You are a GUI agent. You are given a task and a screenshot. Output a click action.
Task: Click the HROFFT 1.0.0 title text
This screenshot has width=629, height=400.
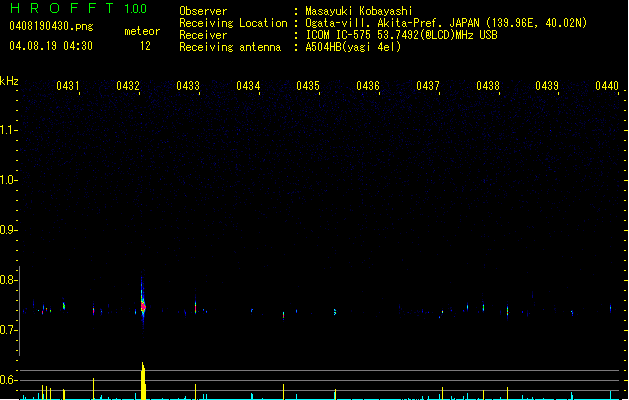[x=78, y=8]
